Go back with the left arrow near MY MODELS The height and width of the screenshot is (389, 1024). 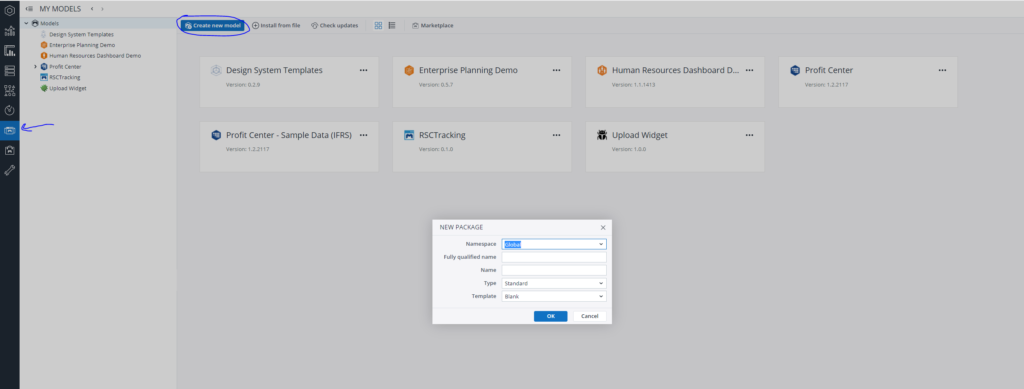tap(92, 8)
